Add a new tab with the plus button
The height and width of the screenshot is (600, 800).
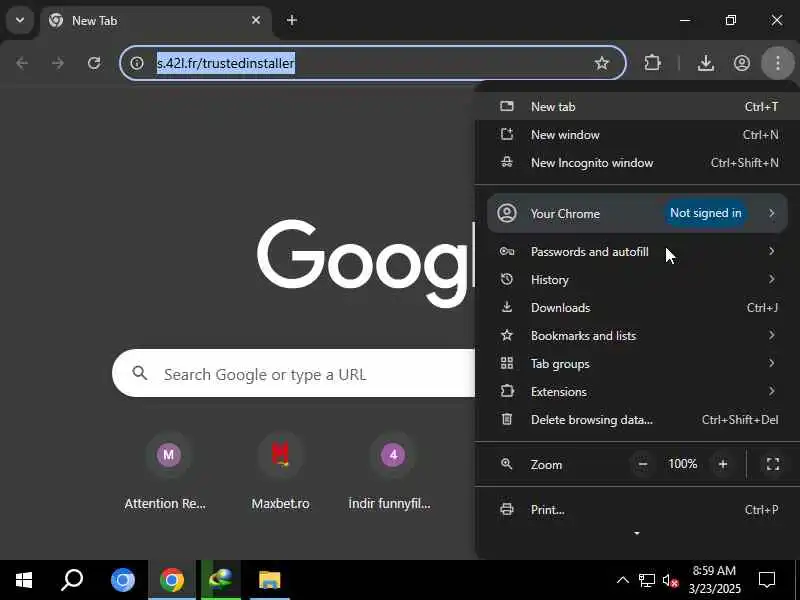coord(292,20)
